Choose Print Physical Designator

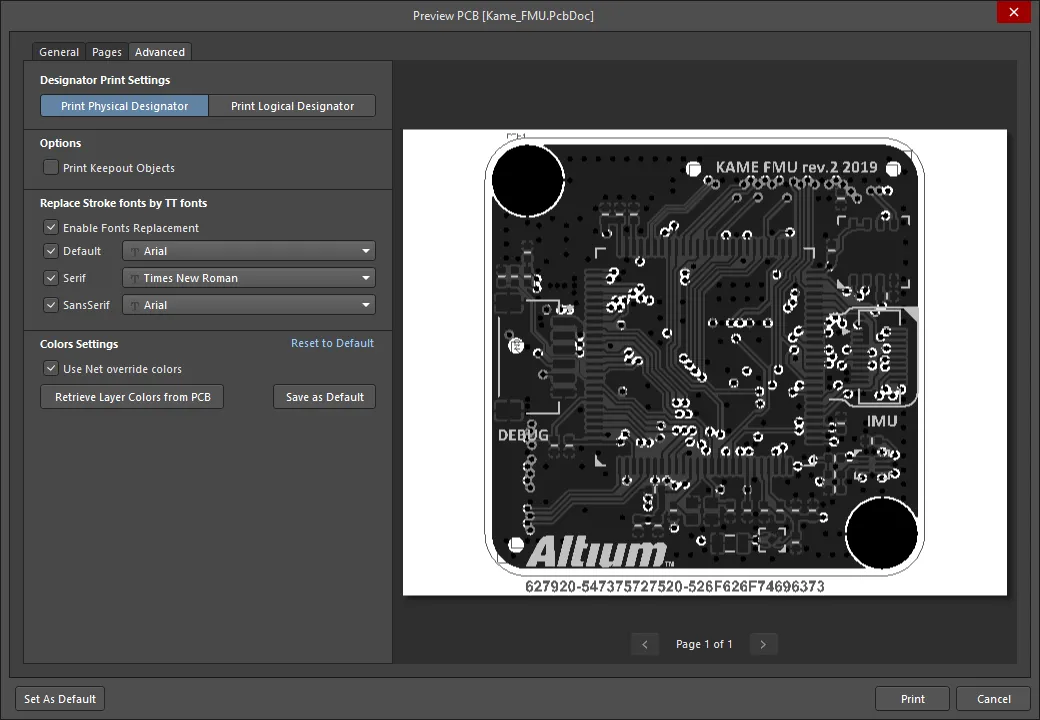click(x=125, y=106)
